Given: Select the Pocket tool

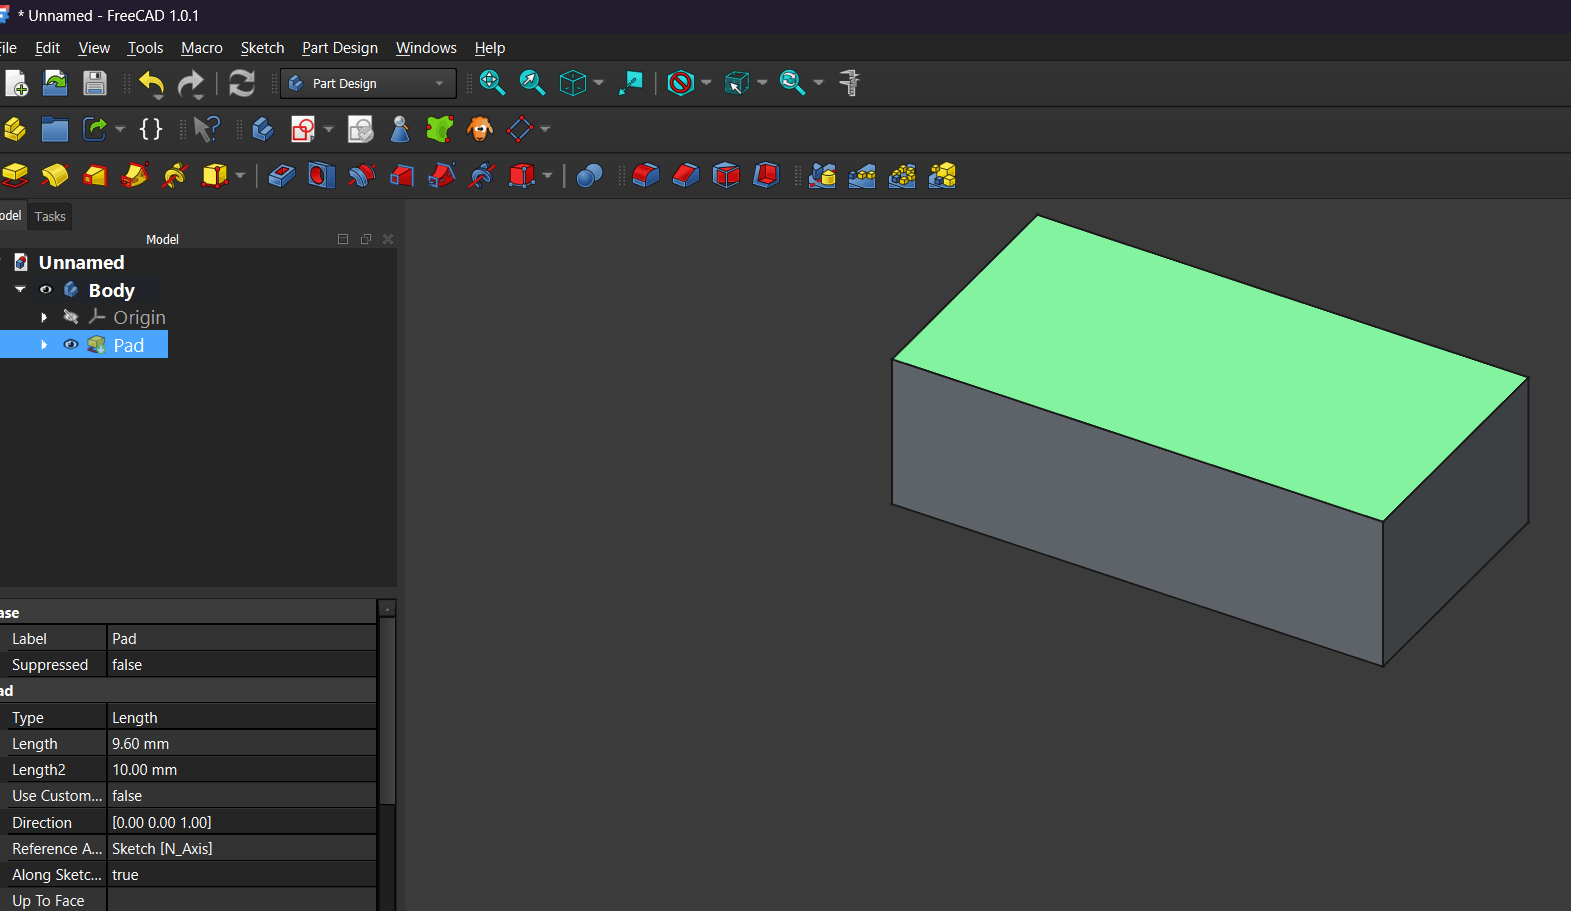Looking at the screenshot, I should 282,176.
